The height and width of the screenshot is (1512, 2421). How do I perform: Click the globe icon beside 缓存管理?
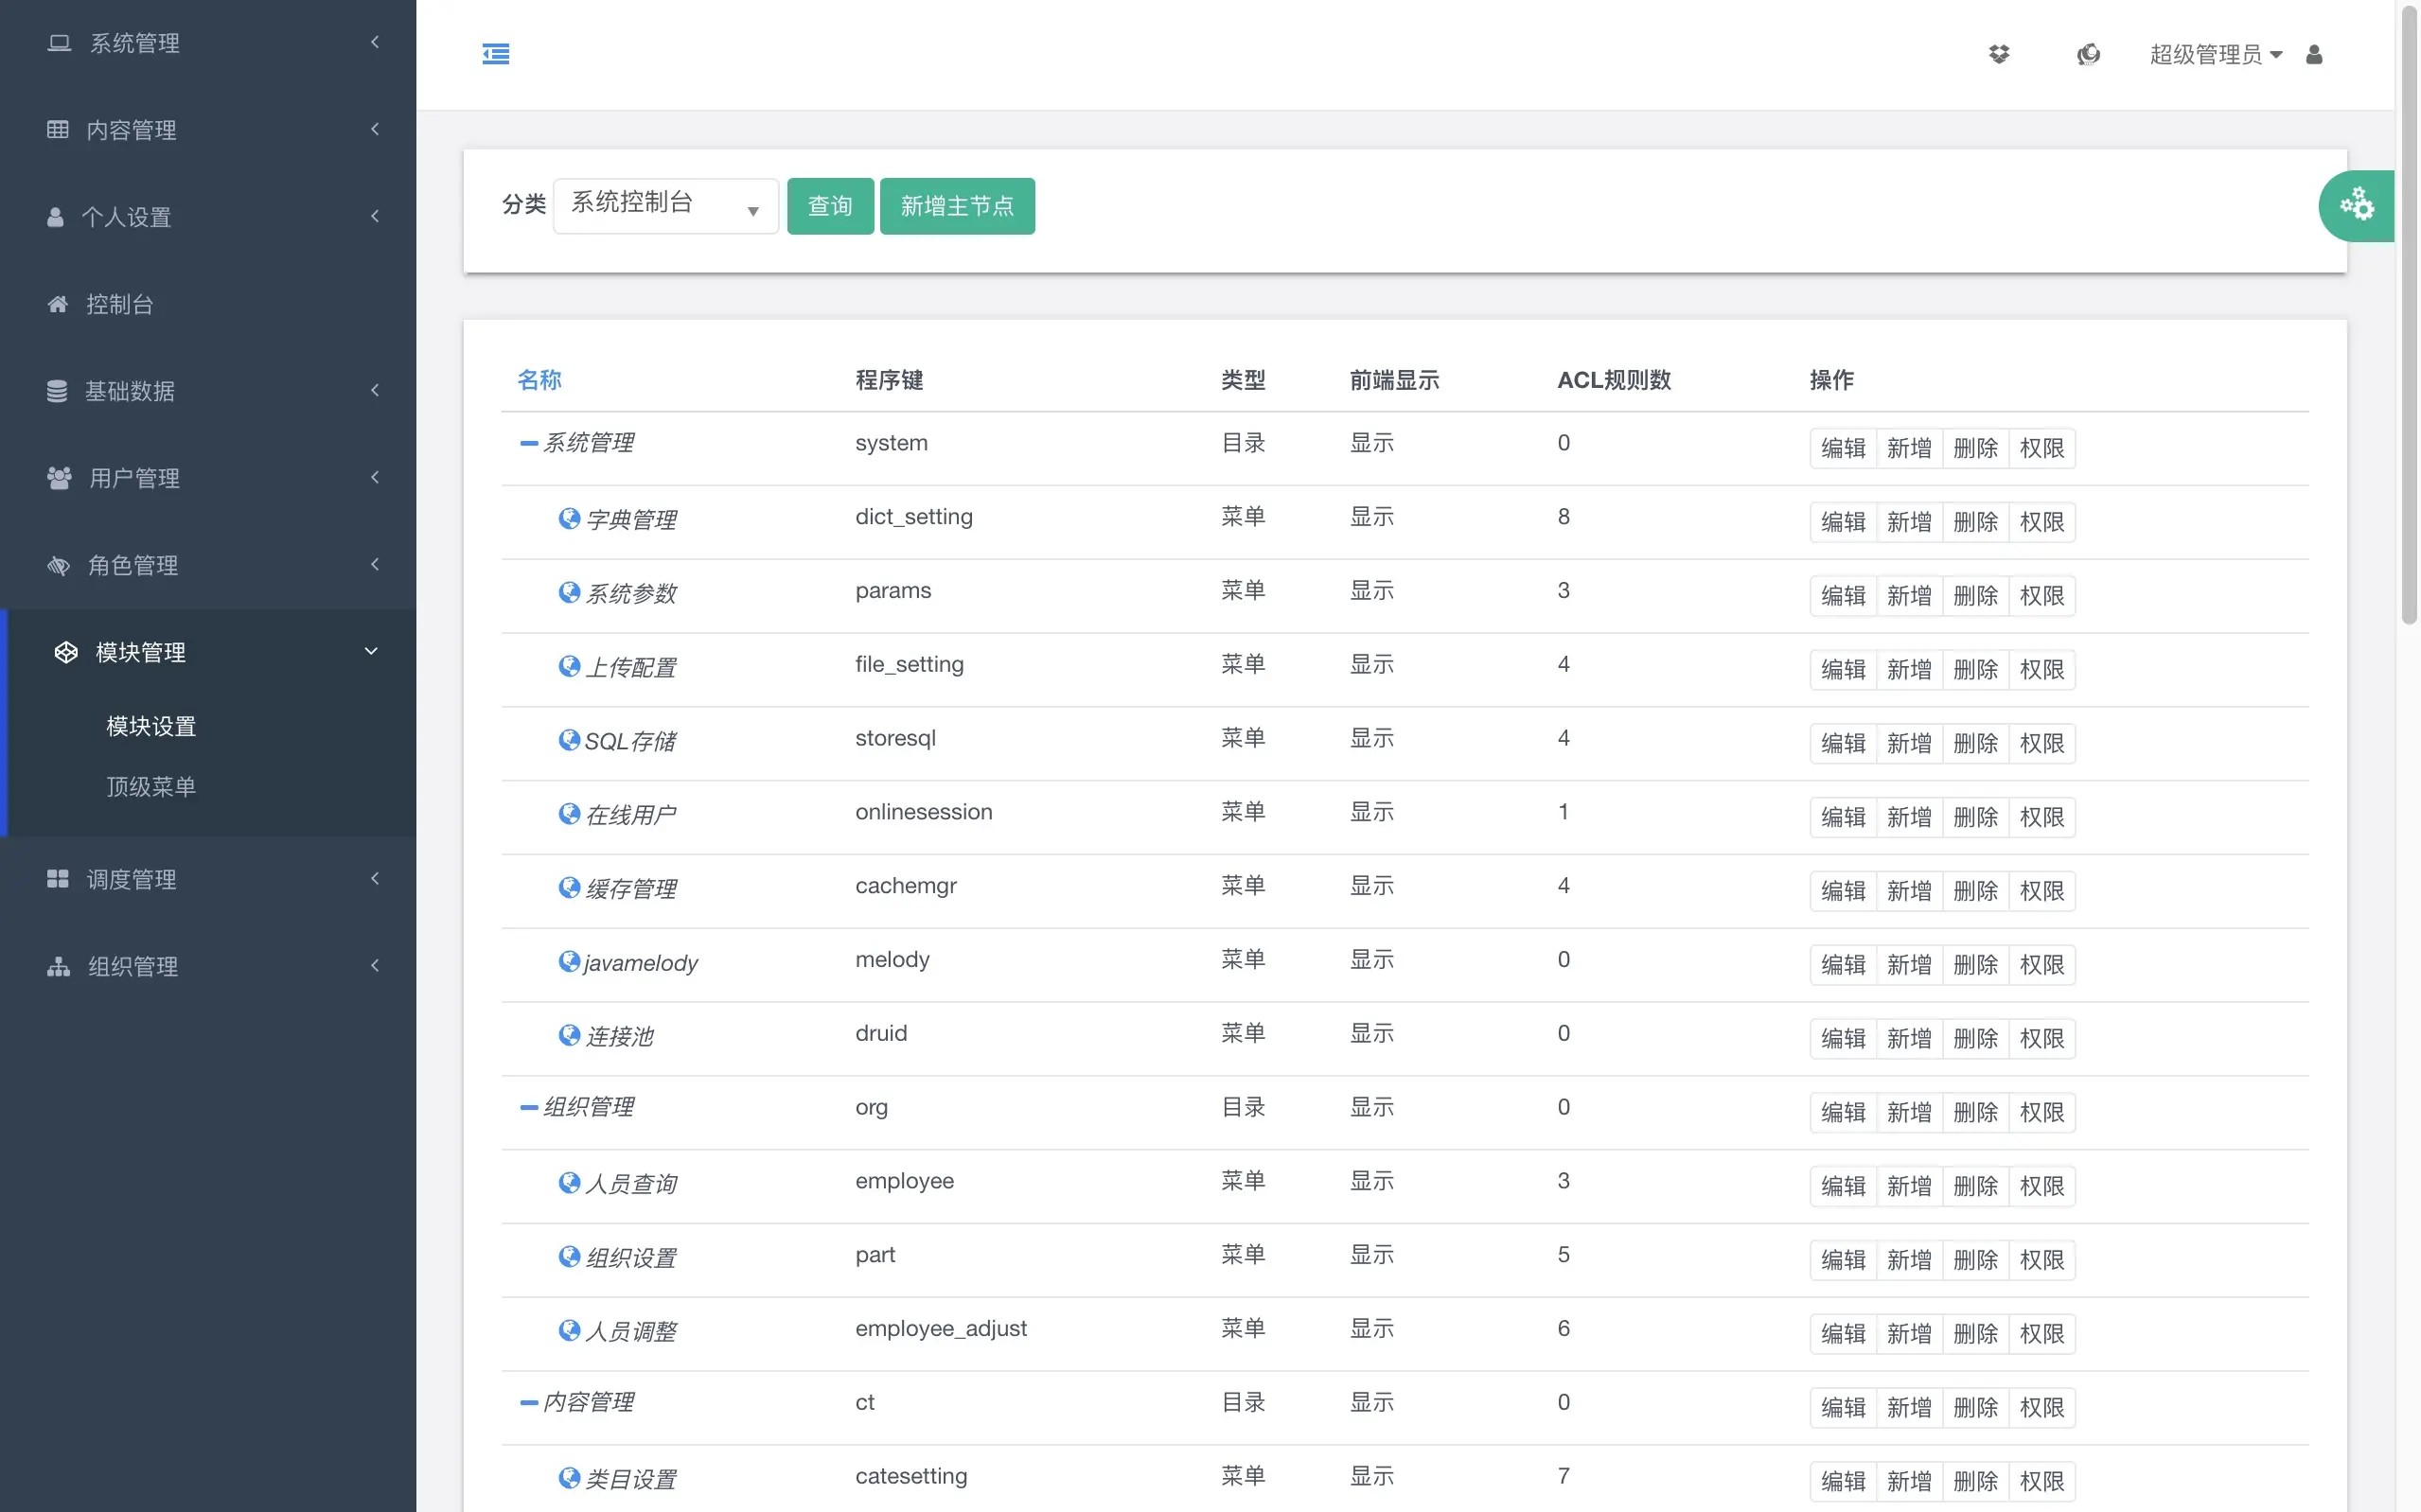569,887
